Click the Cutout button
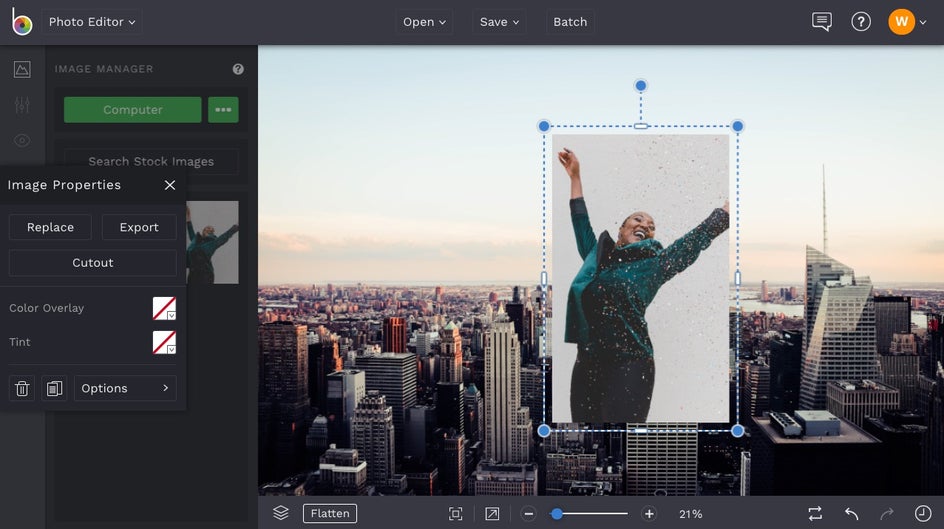The width and height of the screenshot is (944, 529). click(x=93, y=263)
